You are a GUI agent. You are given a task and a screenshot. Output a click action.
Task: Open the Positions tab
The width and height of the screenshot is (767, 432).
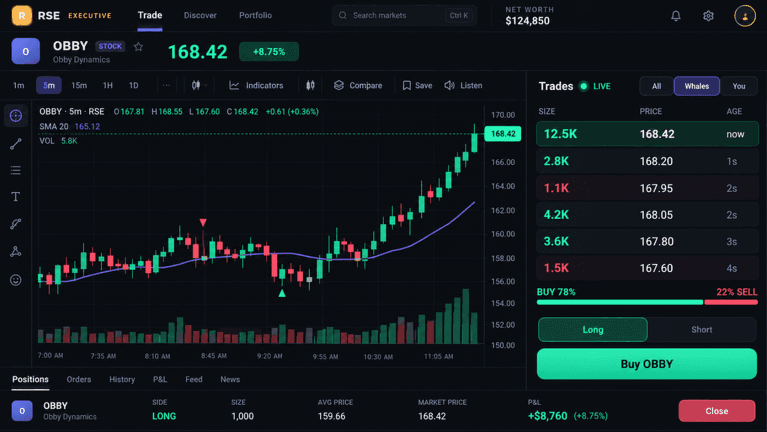coord(30,379)
